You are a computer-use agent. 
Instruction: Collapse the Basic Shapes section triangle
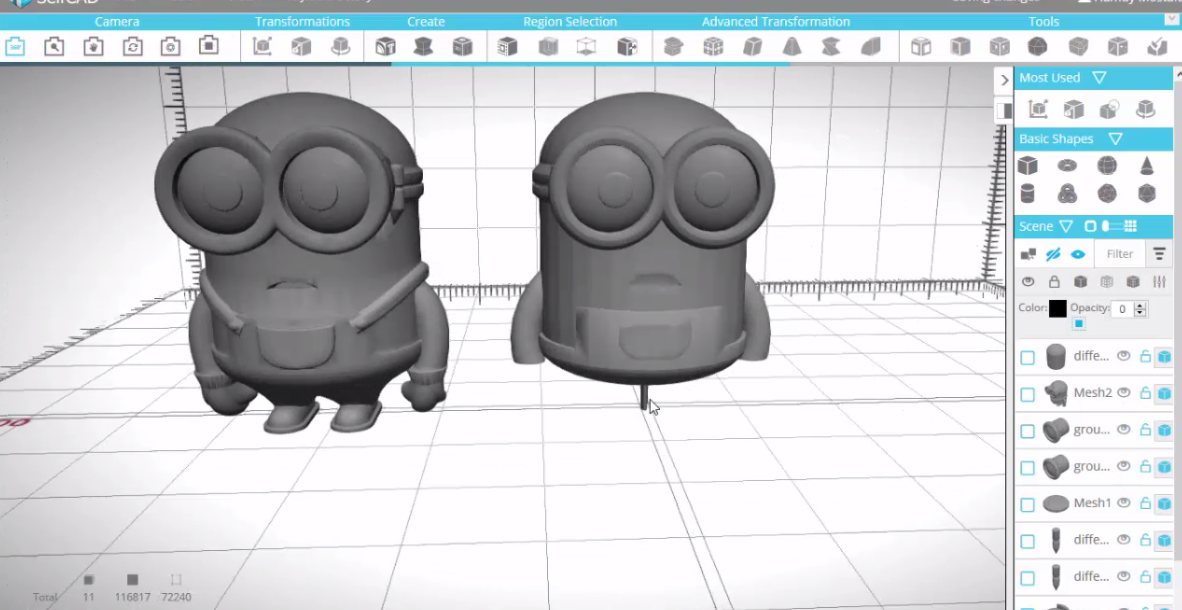1116,139
